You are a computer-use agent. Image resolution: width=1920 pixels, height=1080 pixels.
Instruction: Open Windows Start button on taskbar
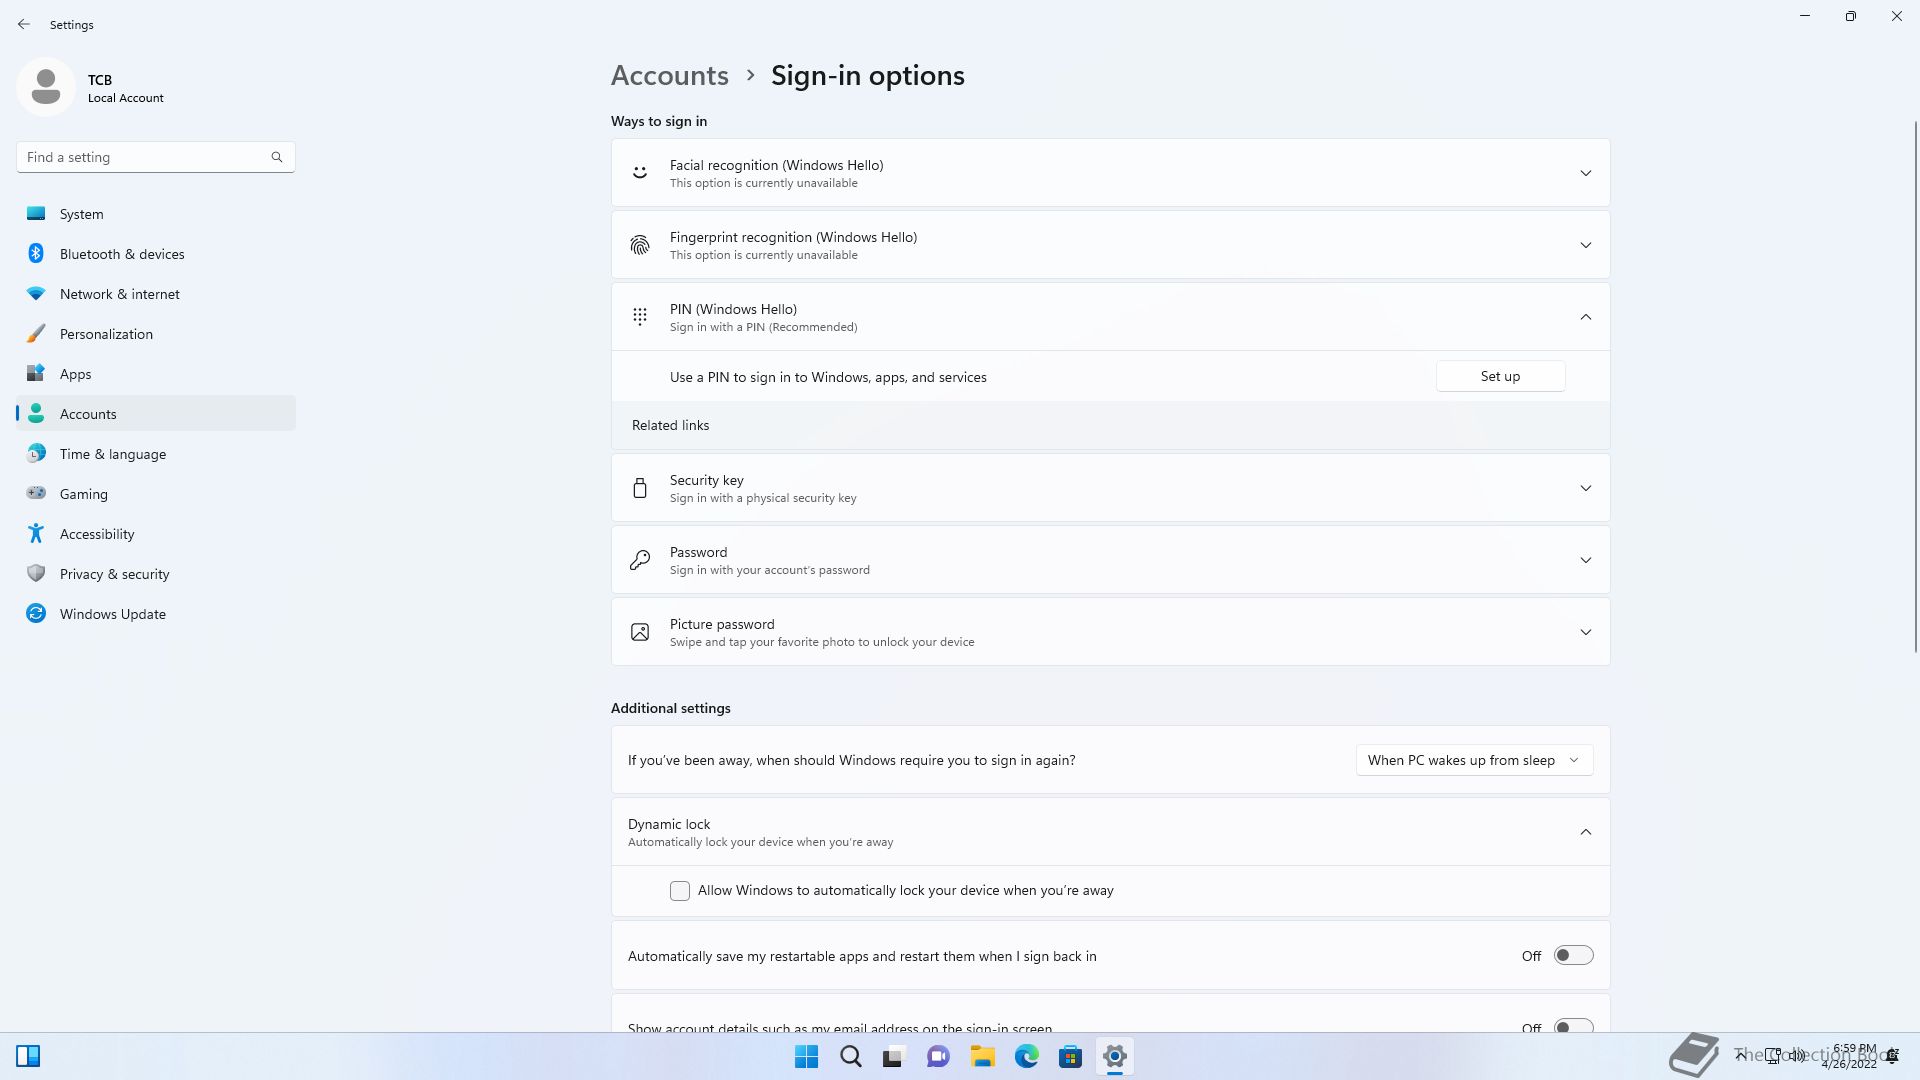click(806, 1056)
